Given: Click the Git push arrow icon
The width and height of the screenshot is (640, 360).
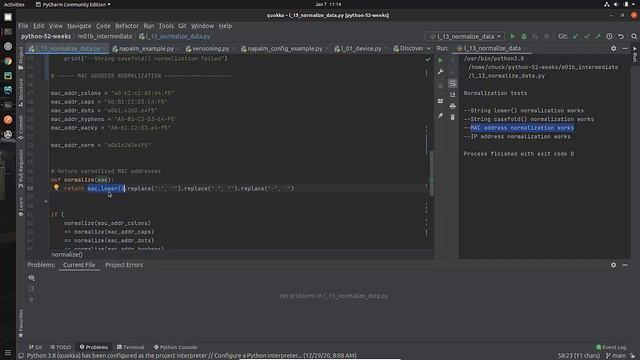Looking at the screenshot, I should [598, 36].
